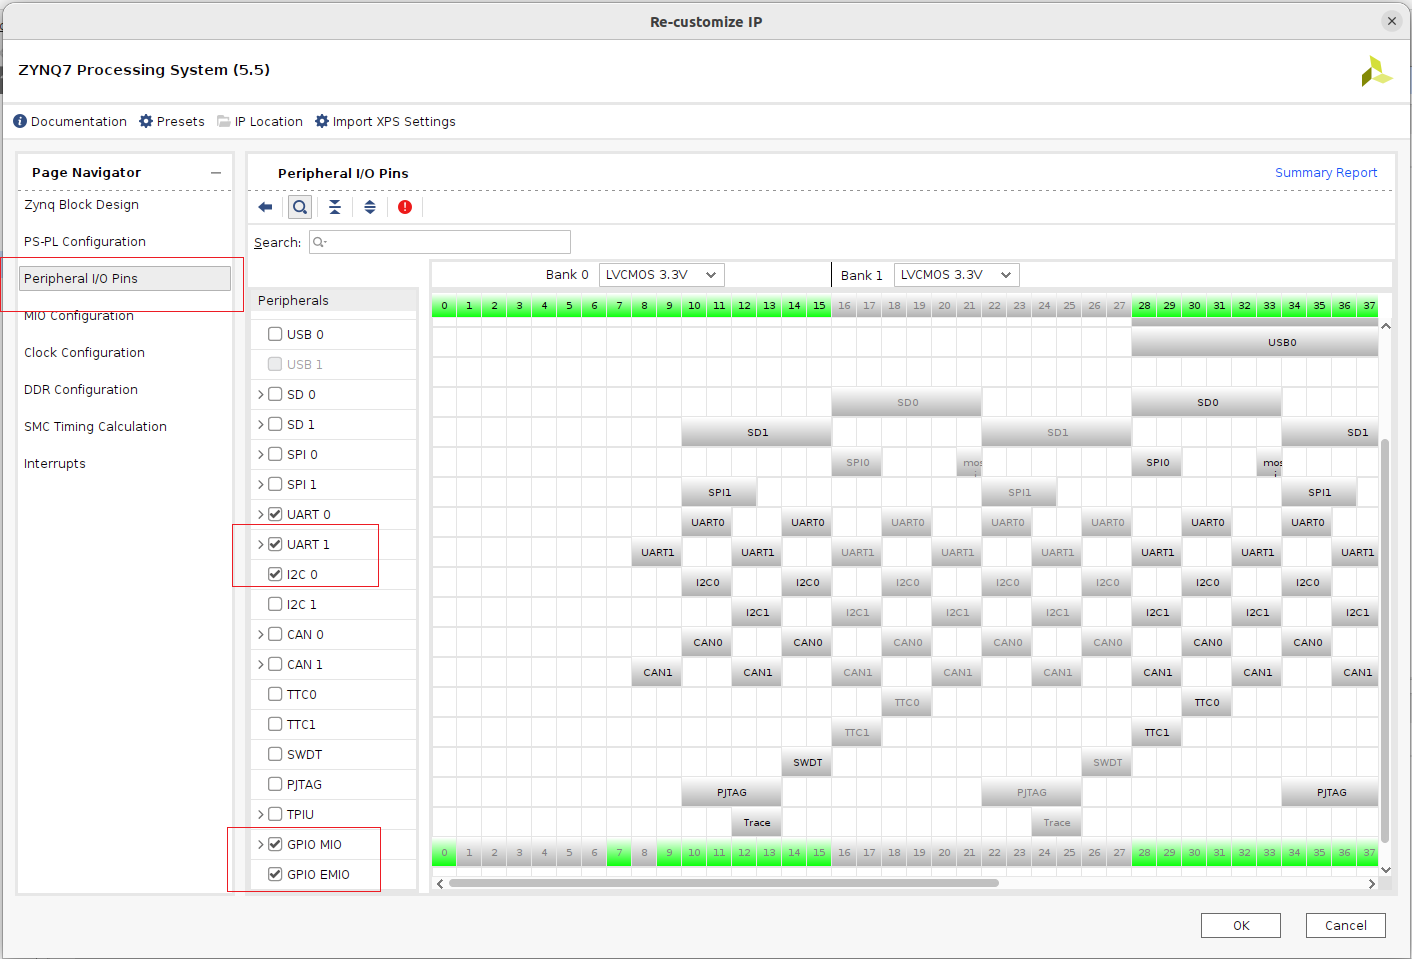The image size is (1412, 959).
Task: Click the Cancel button
Action: pyautogui.click(x=1346, y=925)
